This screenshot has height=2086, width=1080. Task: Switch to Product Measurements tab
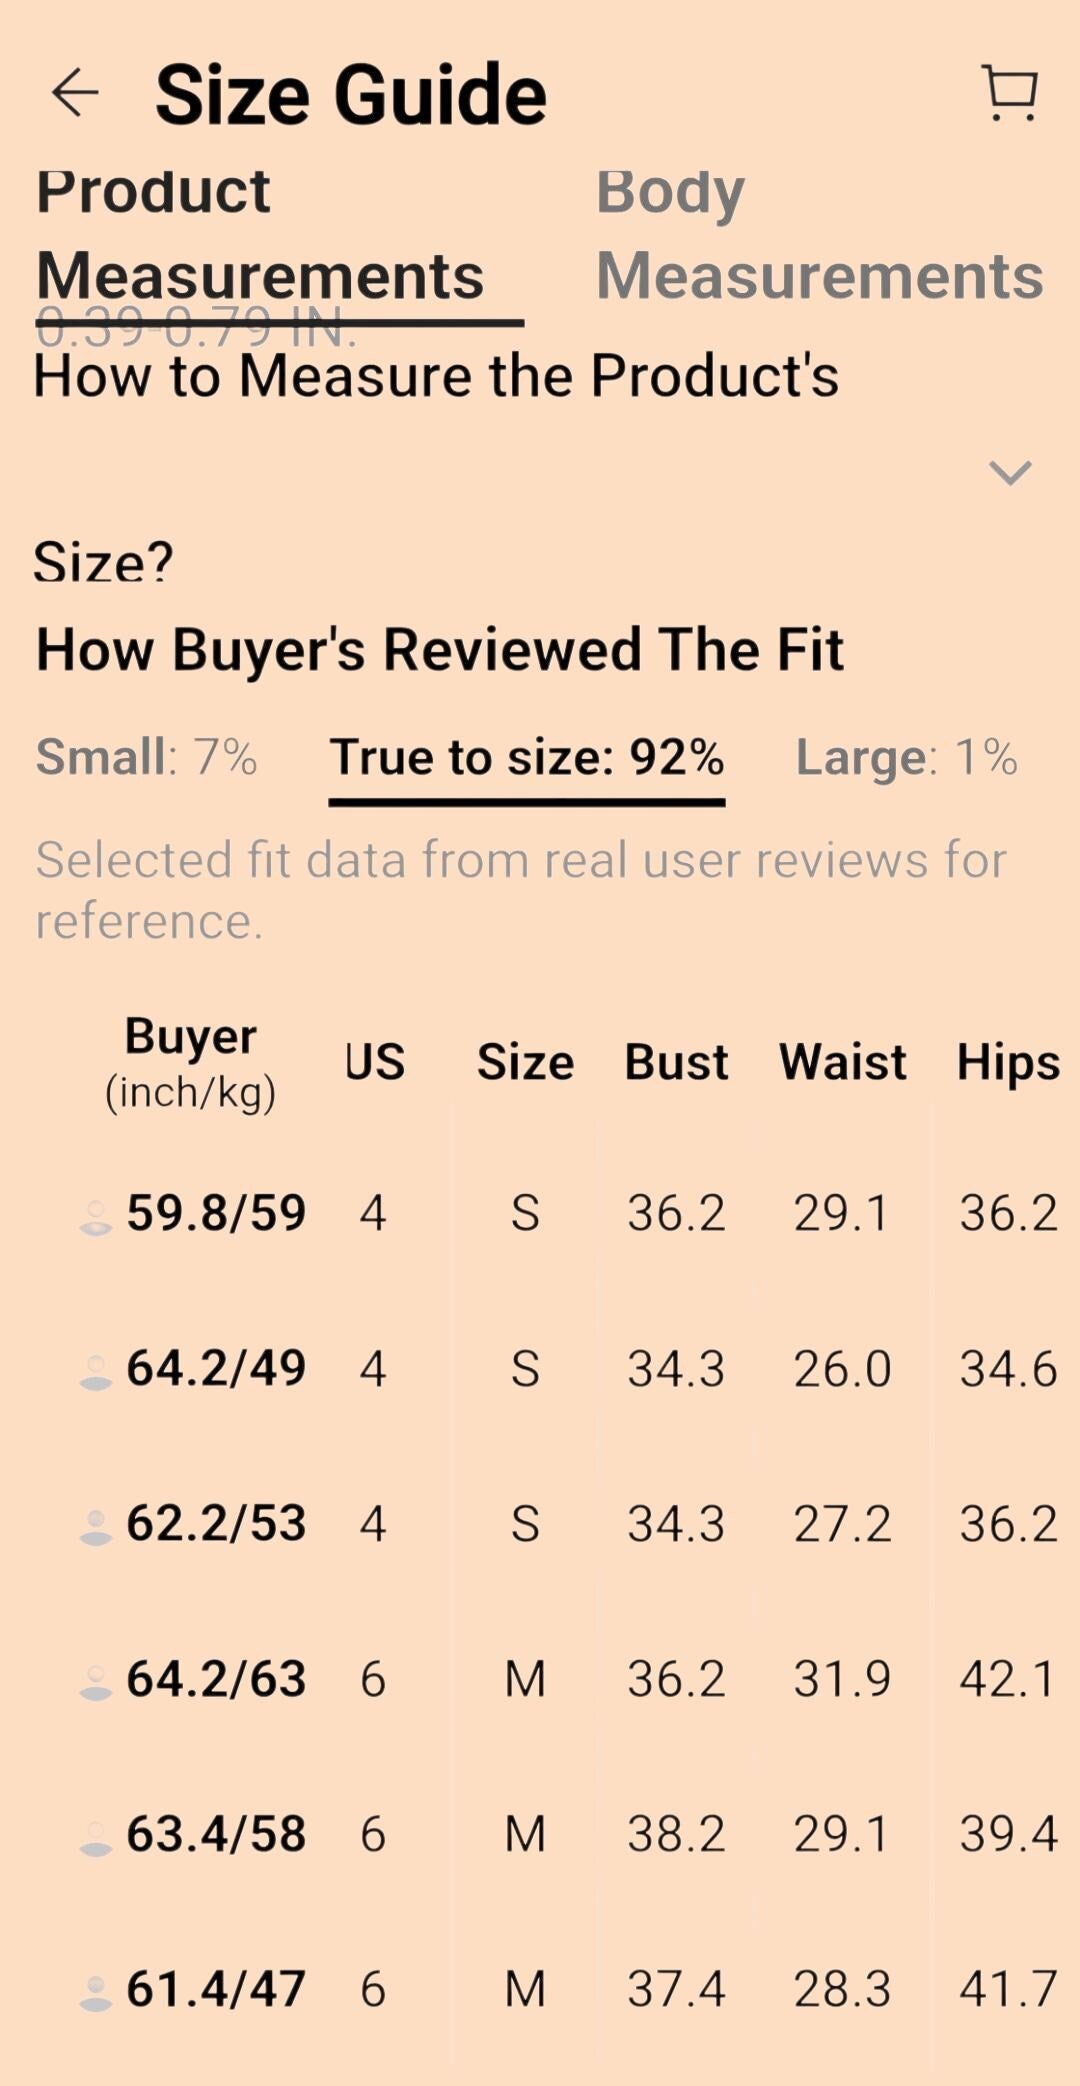click(260, 233)
